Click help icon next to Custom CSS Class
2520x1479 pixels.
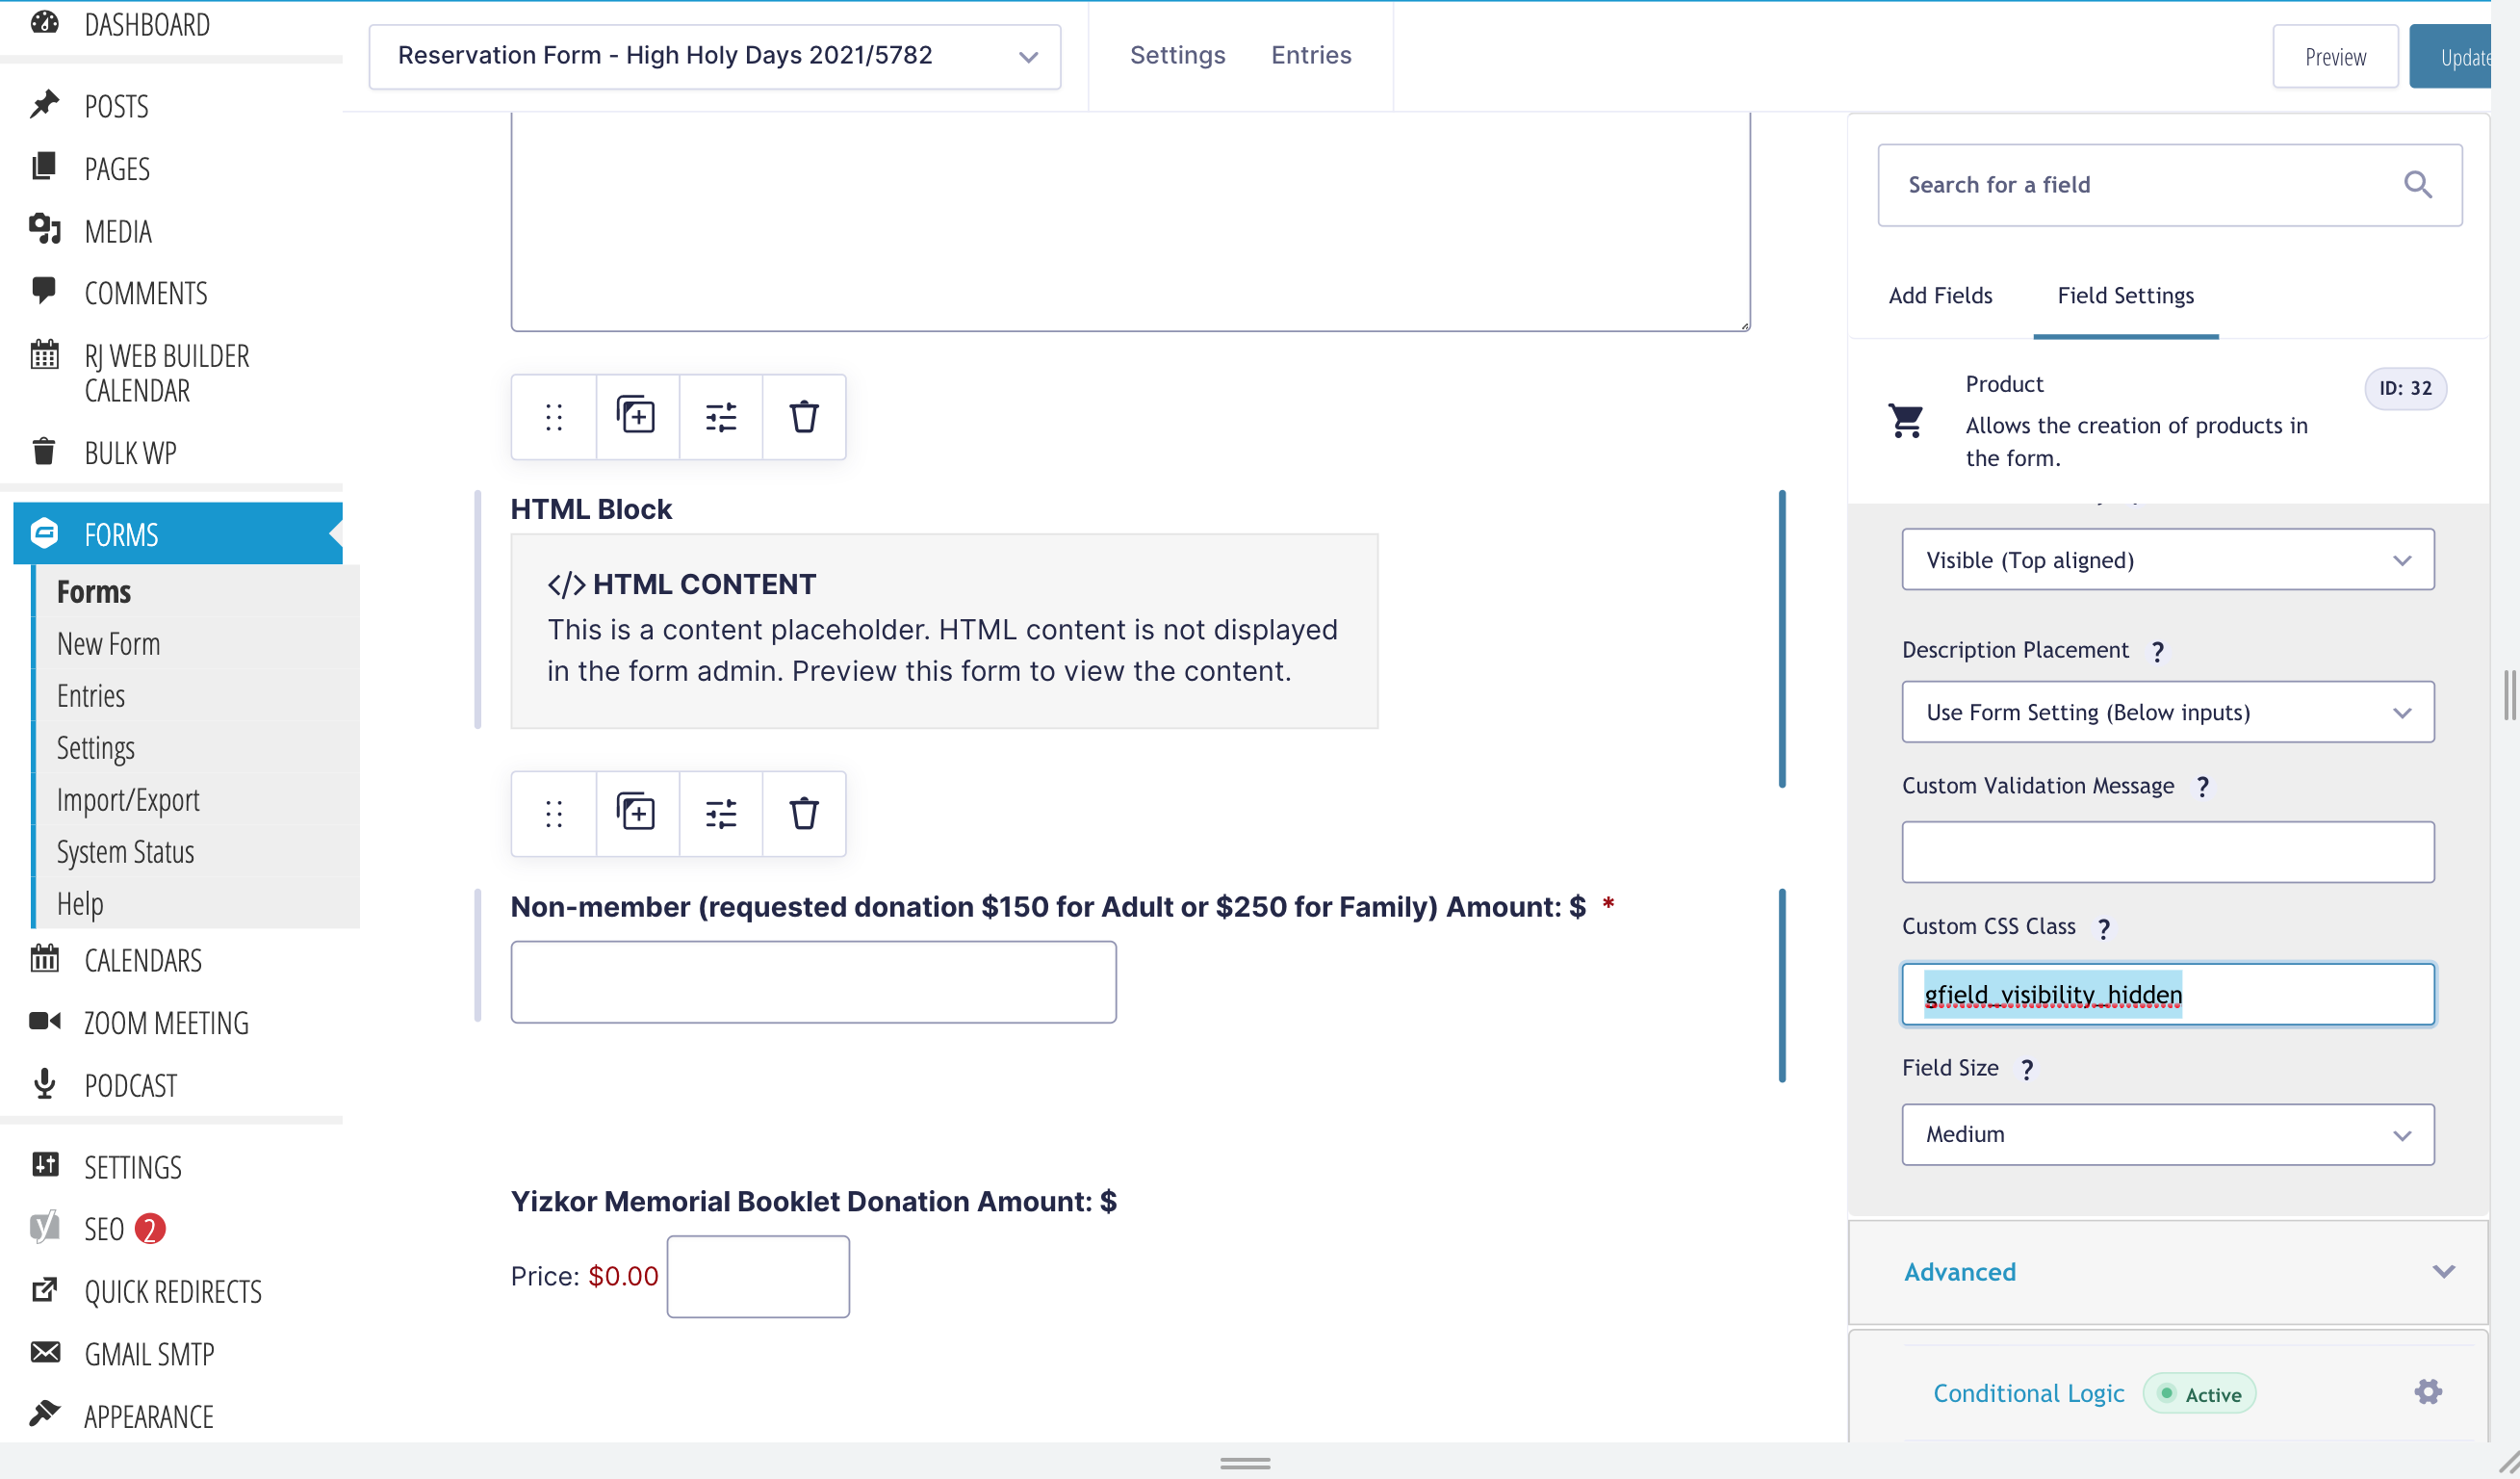point(2104,929)
